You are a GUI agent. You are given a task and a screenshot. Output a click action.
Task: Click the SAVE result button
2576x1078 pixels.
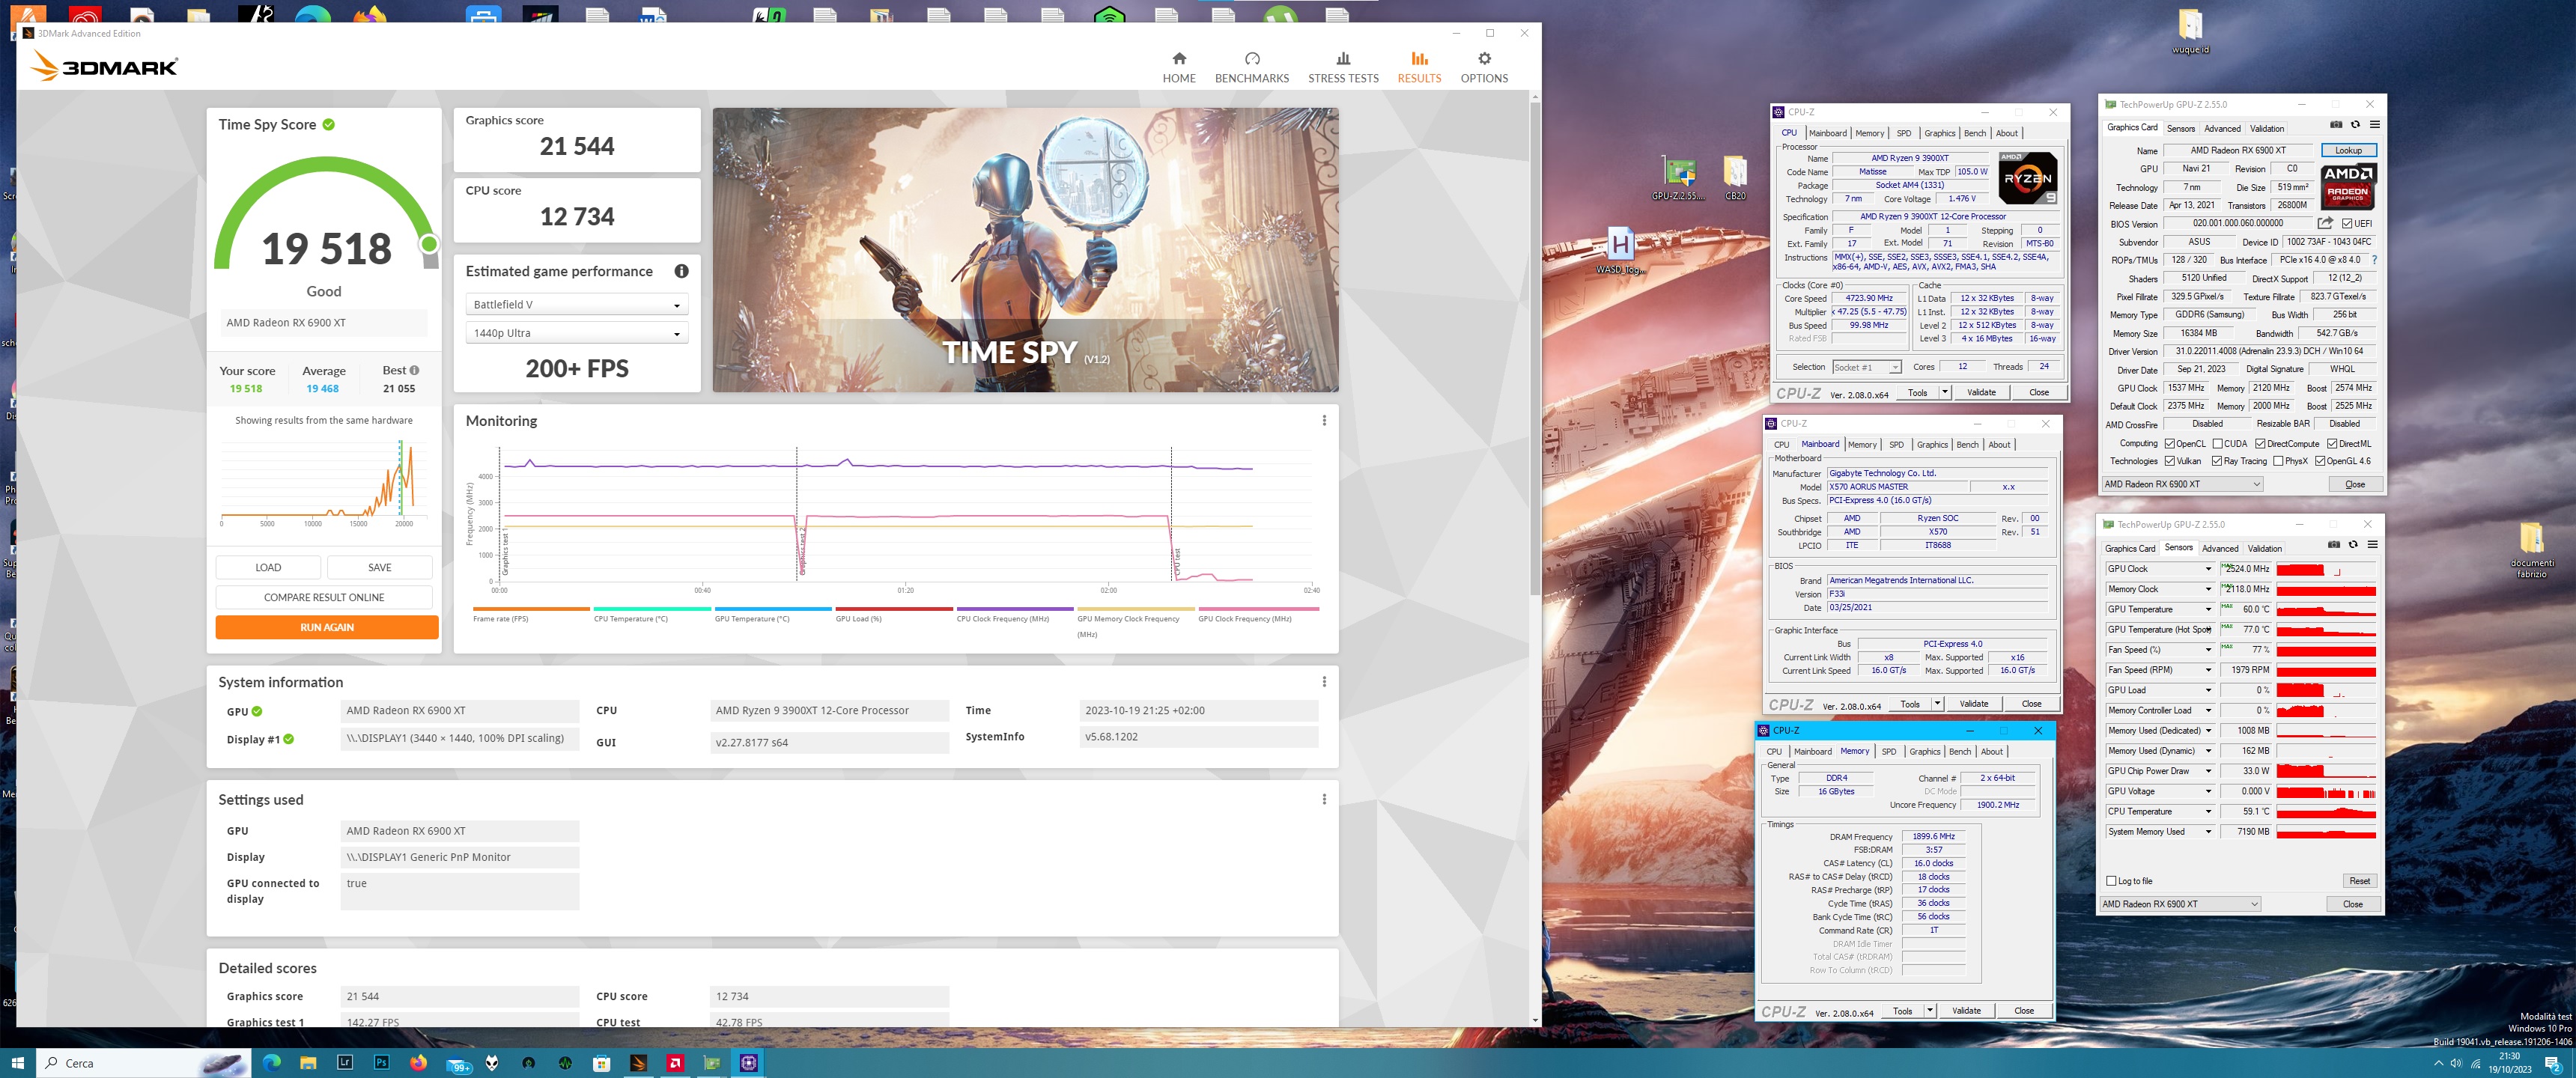click(x=379, y=567)
